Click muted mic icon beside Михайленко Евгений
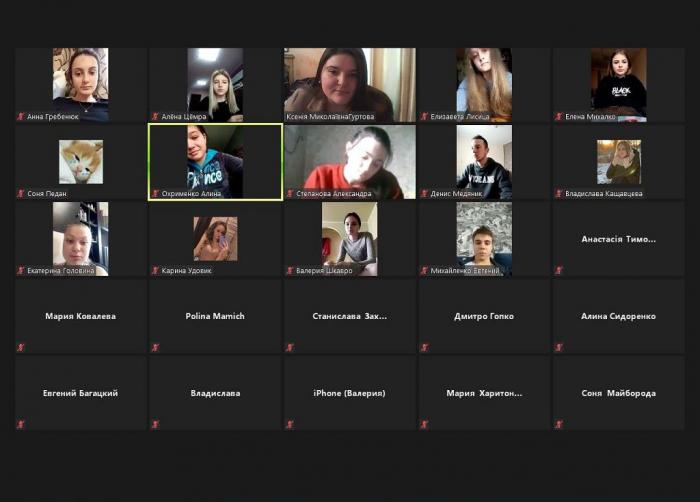The image size is (700, 502). coord(424,270)
